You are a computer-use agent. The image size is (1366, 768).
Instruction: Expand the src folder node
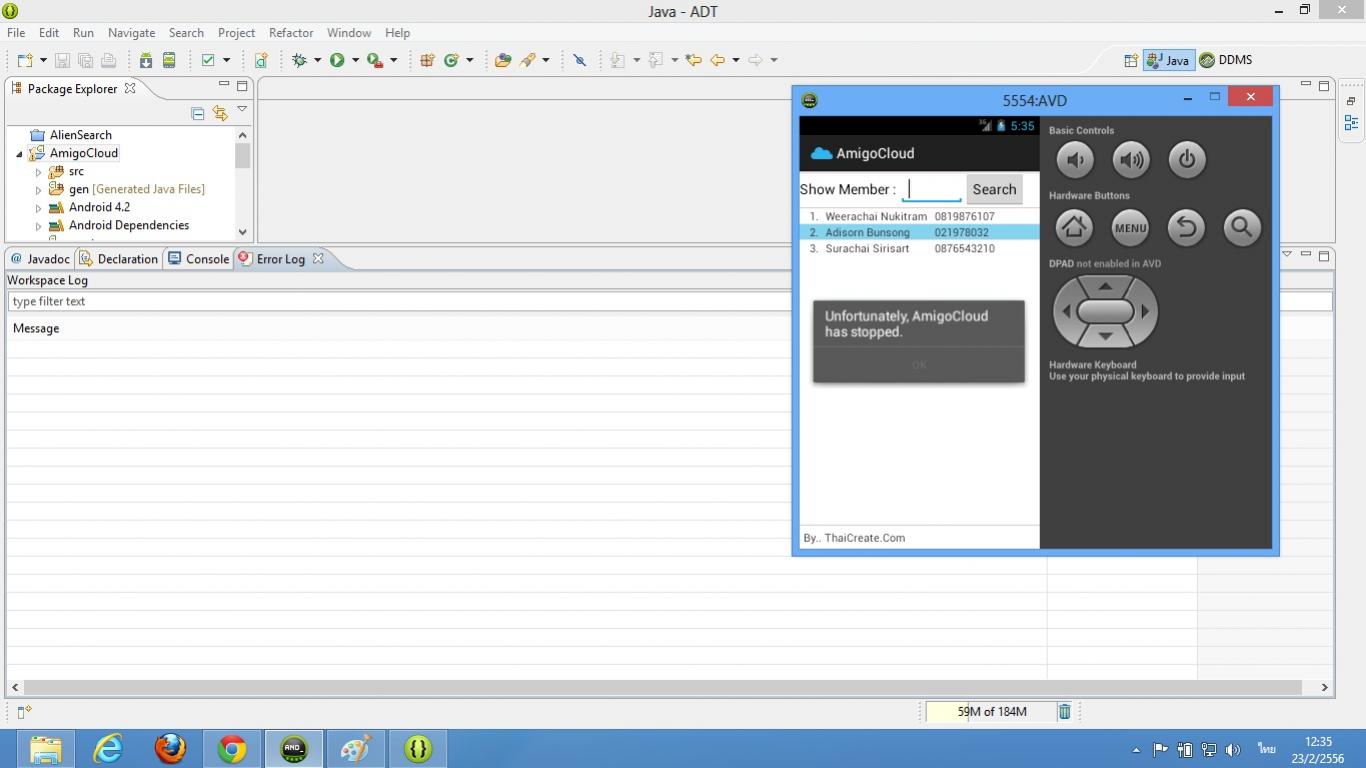[39, 172]
